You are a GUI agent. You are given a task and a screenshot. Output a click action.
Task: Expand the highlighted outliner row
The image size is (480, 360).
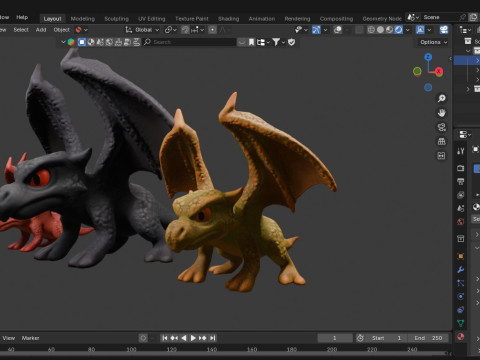point(477,60)
